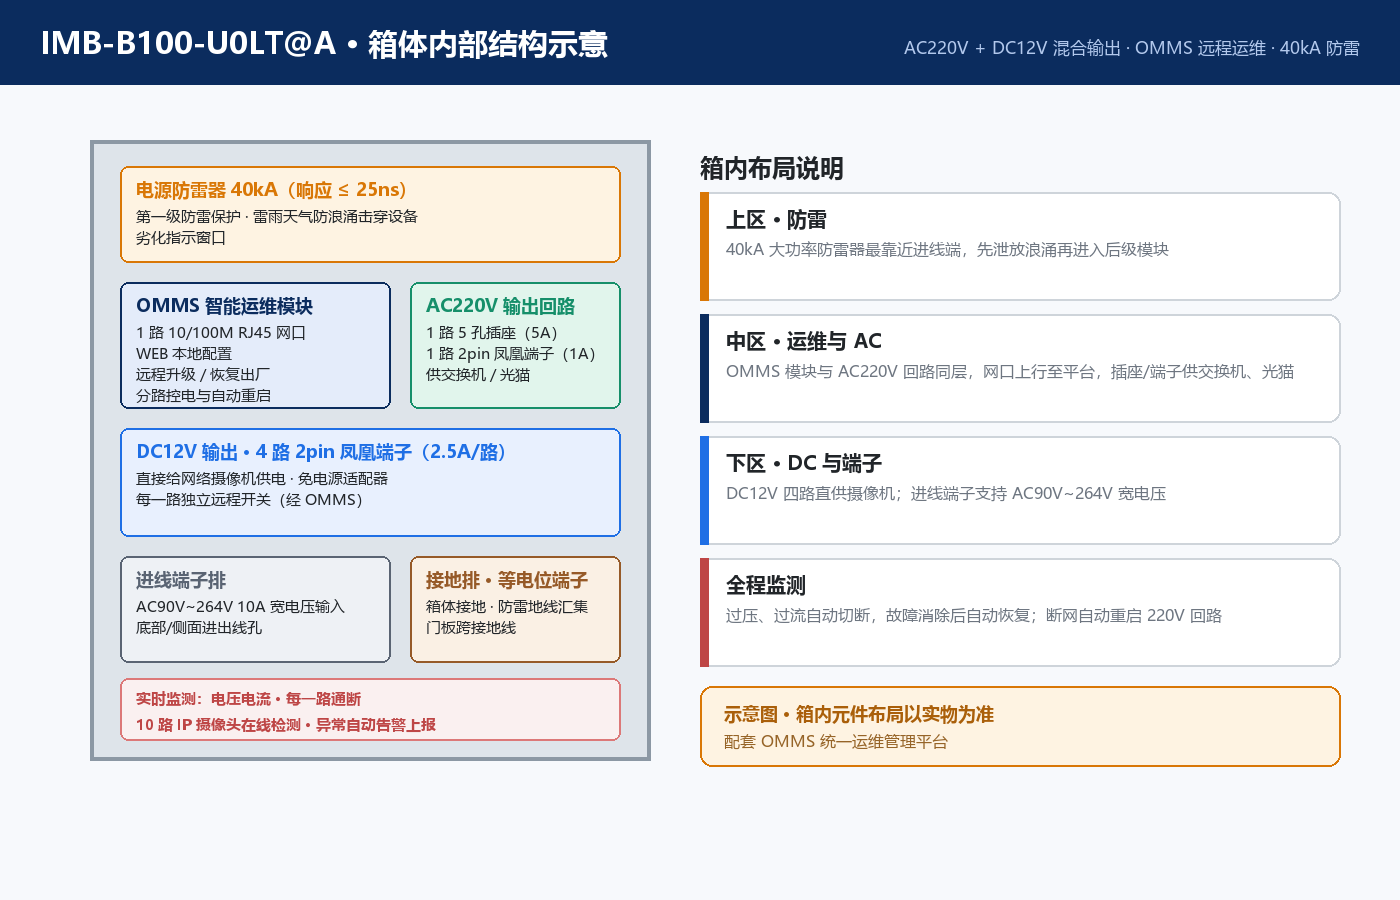The image size is (1400, 900).
Task: Click the text 配套 OMMS 统一运维管理平台
Action: [836, 742]
